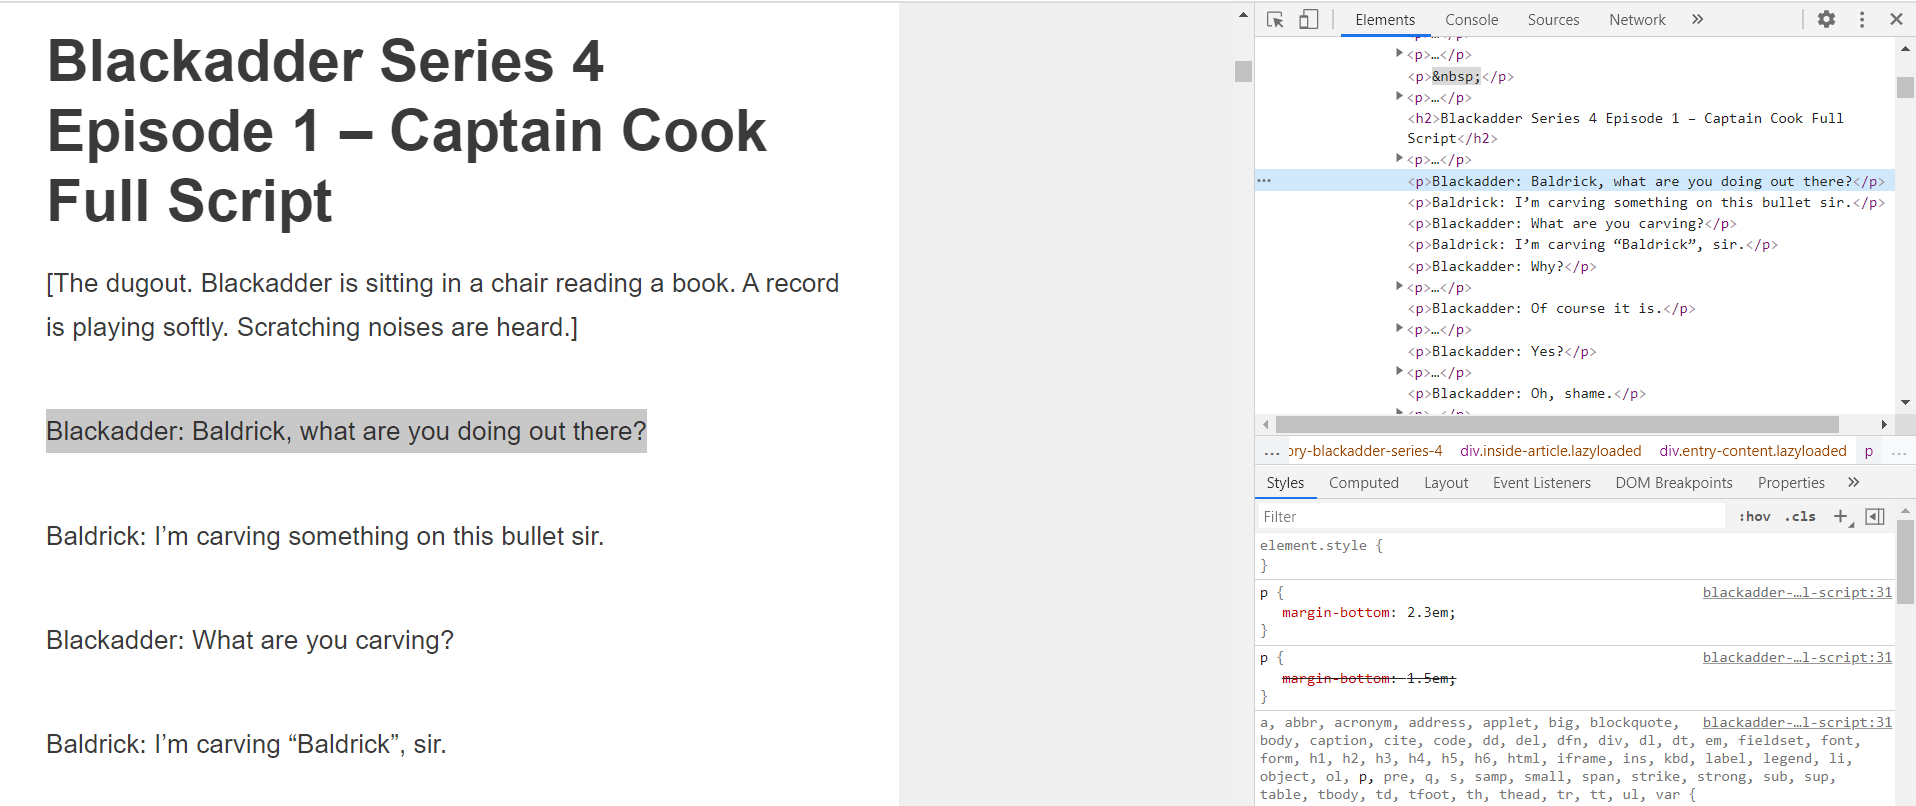Activate the inspect element picker icon
The width and height of the screenshot is (1916, 806).
click(x=1275, y=19)
